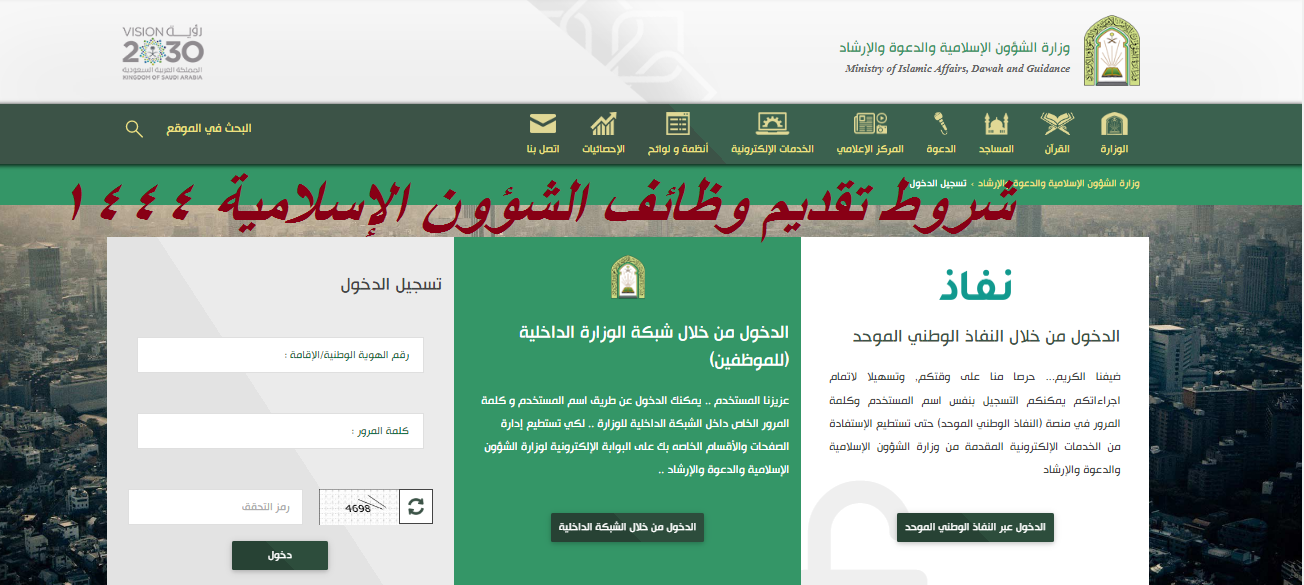Viewport: 1304px width, 585px height.
Task: Click the Ministry of Islamic Affairs emblem logo
Action: point(1112,50)
